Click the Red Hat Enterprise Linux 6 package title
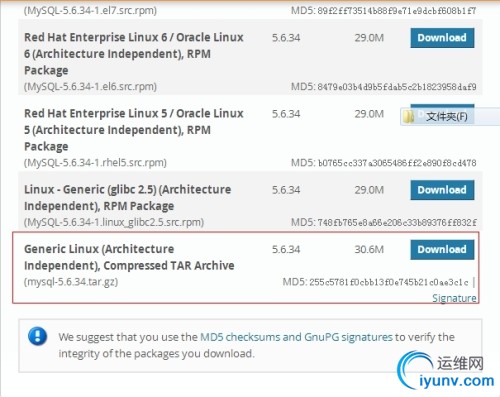This screenshot has height=397, width=500. (134, 54)
